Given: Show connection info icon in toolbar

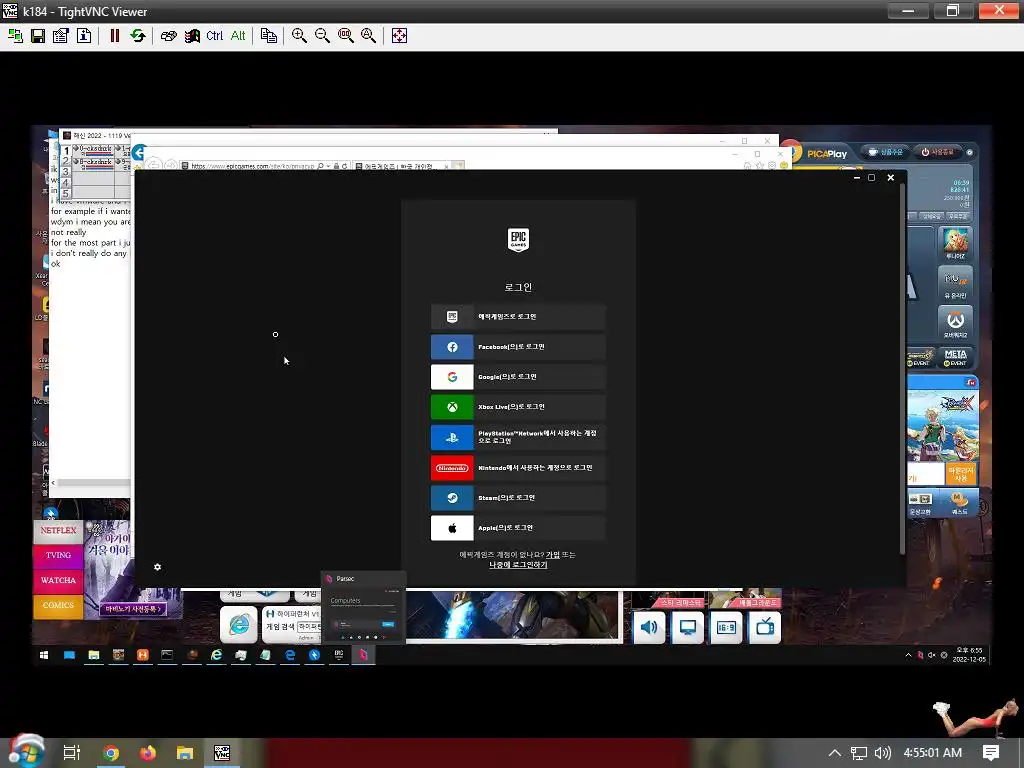Looking at the screenshot, I should coord(84,36).
